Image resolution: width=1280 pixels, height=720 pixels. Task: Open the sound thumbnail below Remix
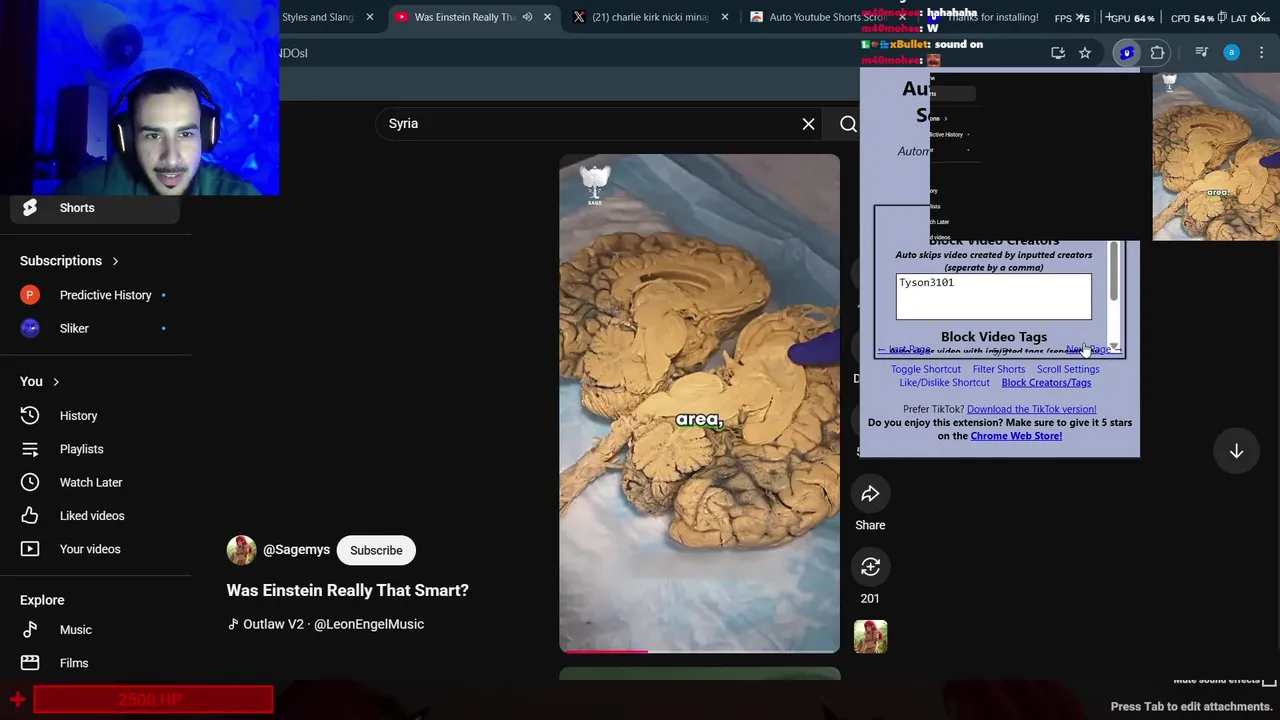(870, 637)
